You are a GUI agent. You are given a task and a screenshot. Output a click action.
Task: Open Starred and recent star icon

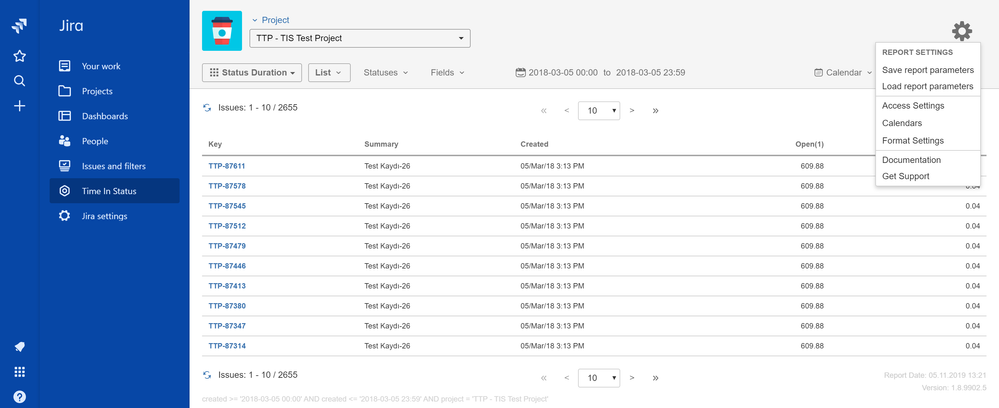tap(19, 56)
